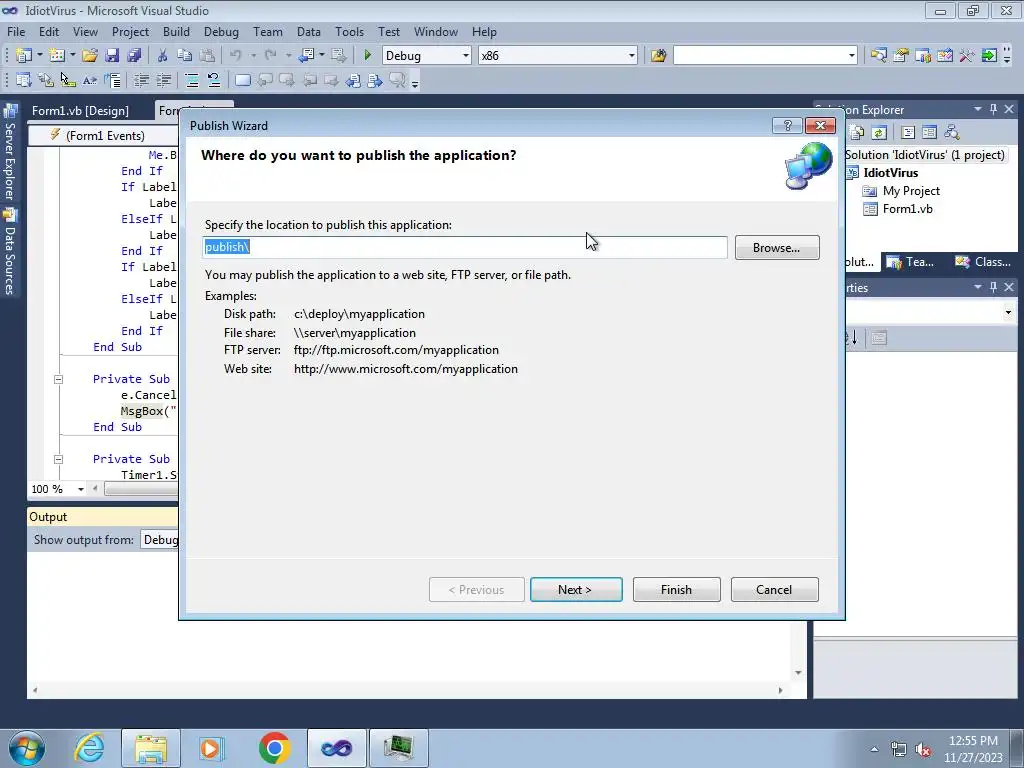Open the (Form1 Events) dropdown
1024x768 pixels.
(x=104, y=135)
